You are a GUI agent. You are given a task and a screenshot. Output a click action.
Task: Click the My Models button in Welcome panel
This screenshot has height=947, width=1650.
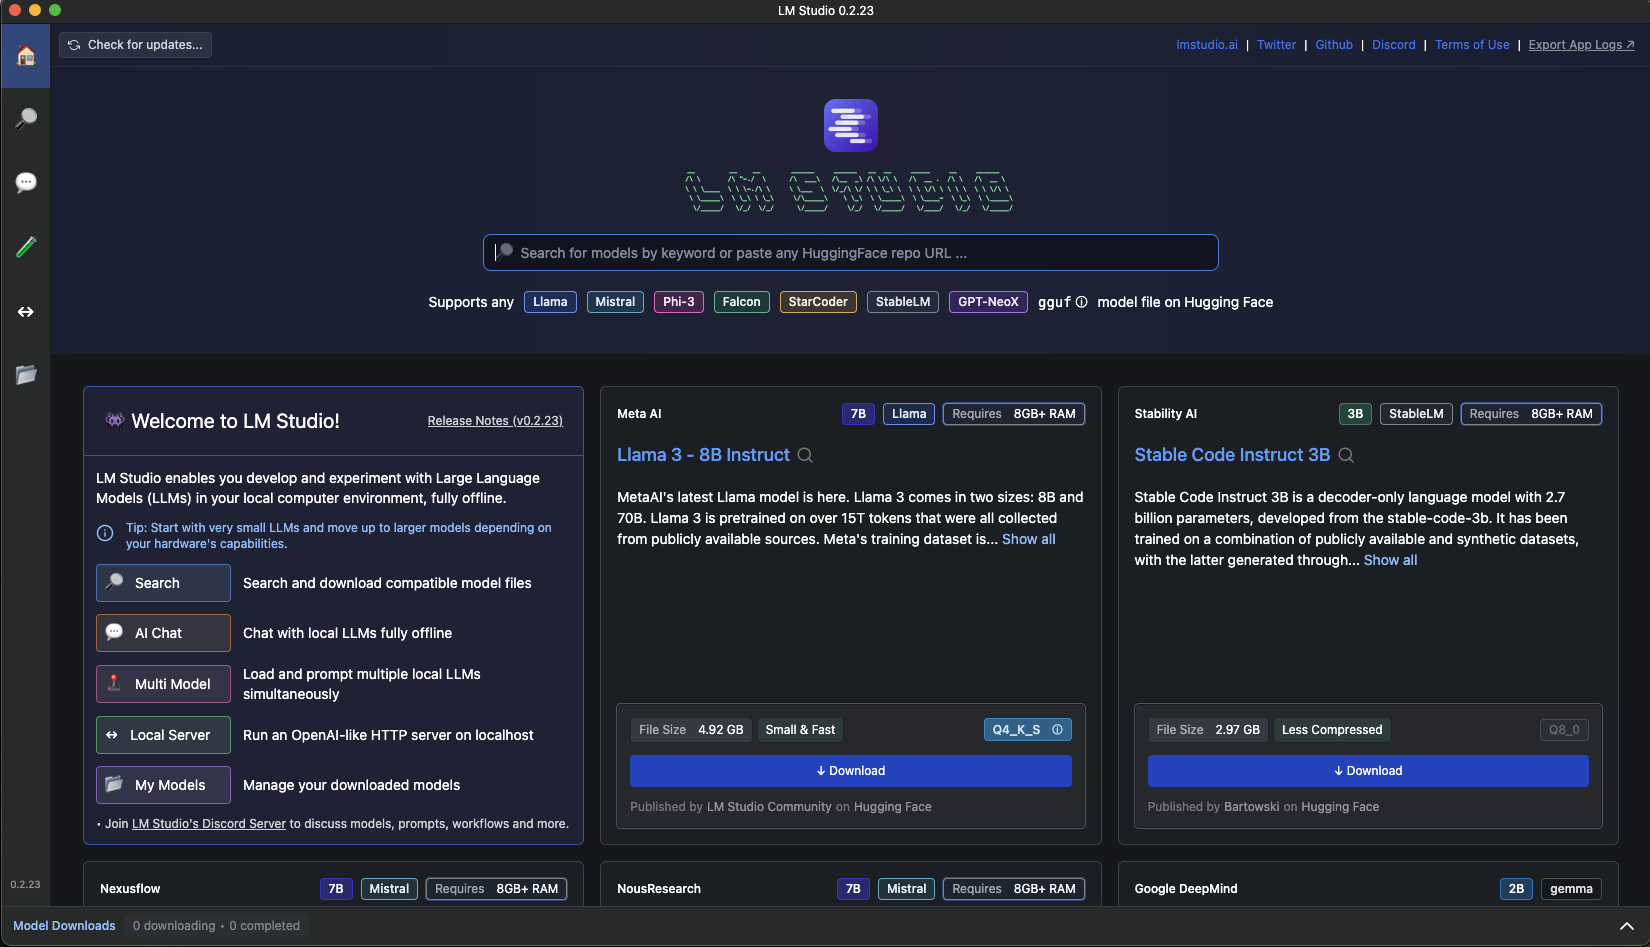[163, 785]
